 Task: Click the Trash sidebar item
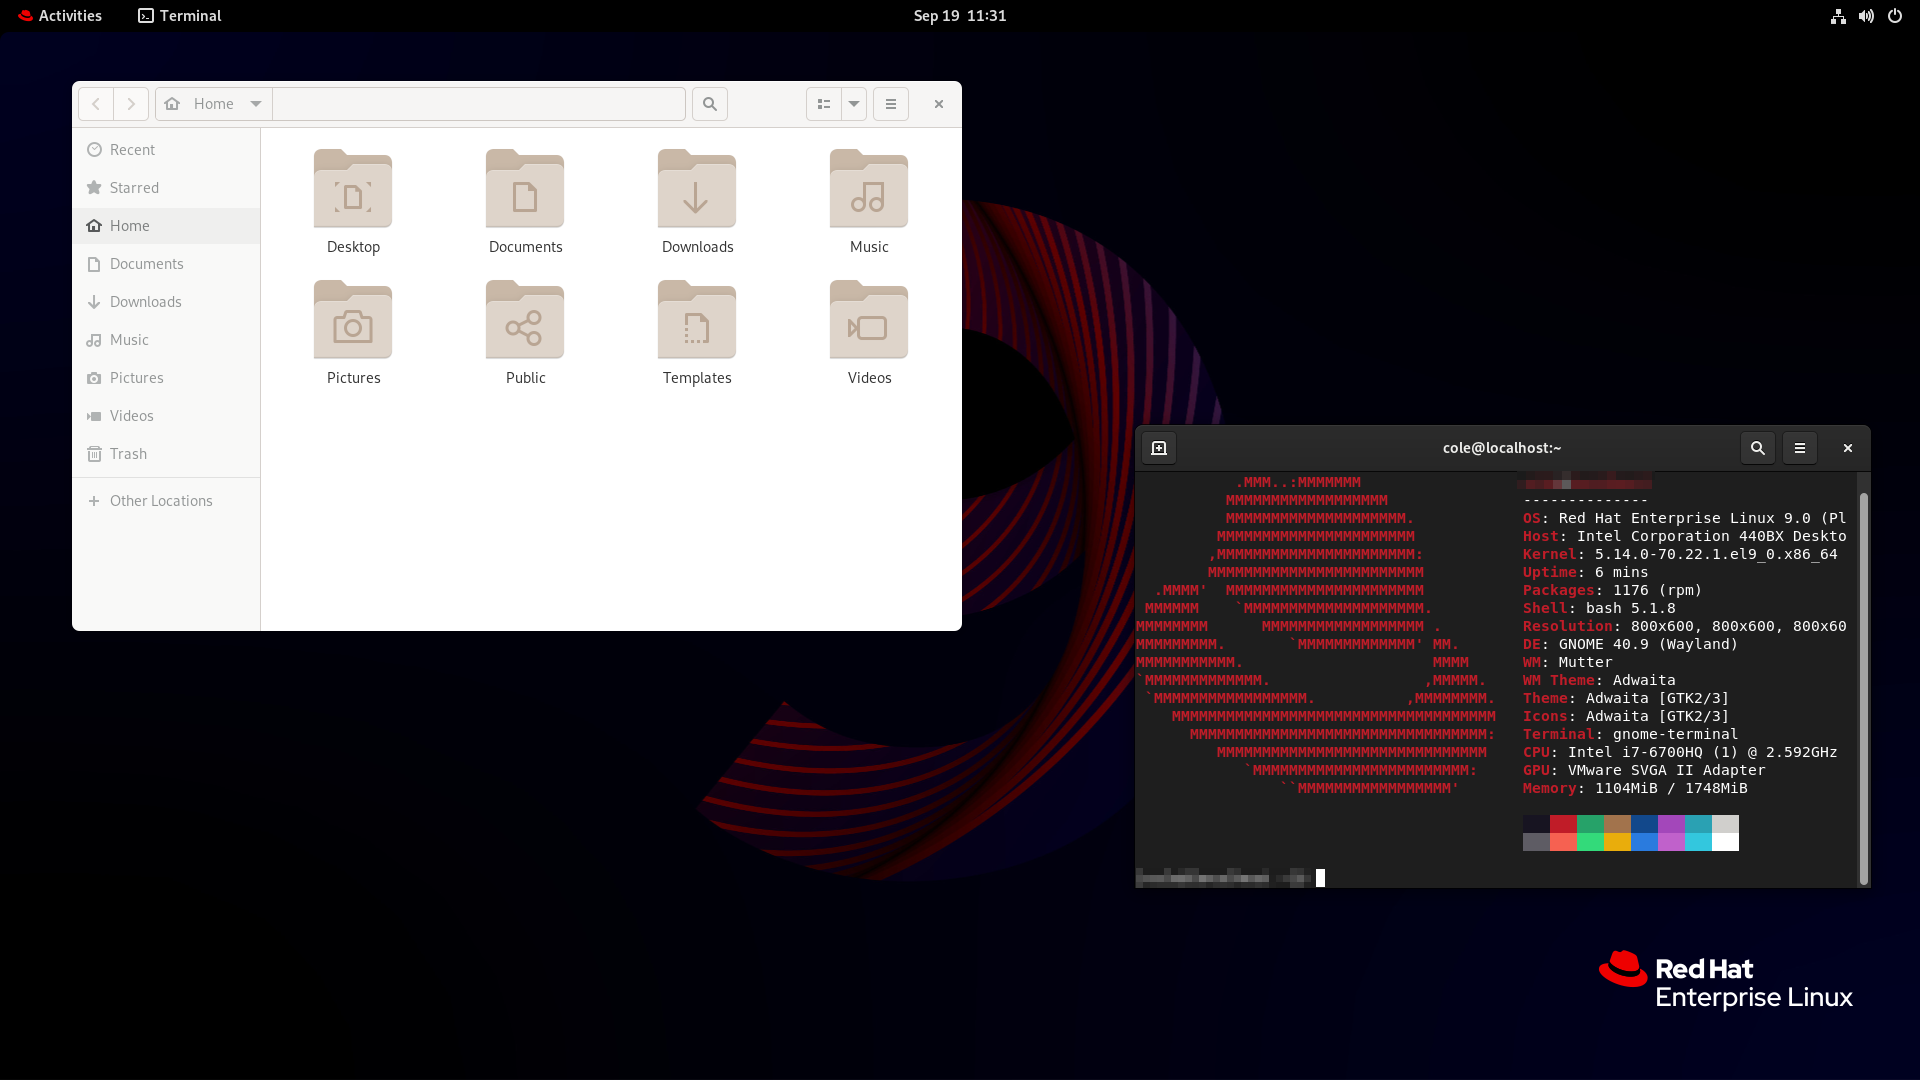pyautogui.click(x=128, y=452)
